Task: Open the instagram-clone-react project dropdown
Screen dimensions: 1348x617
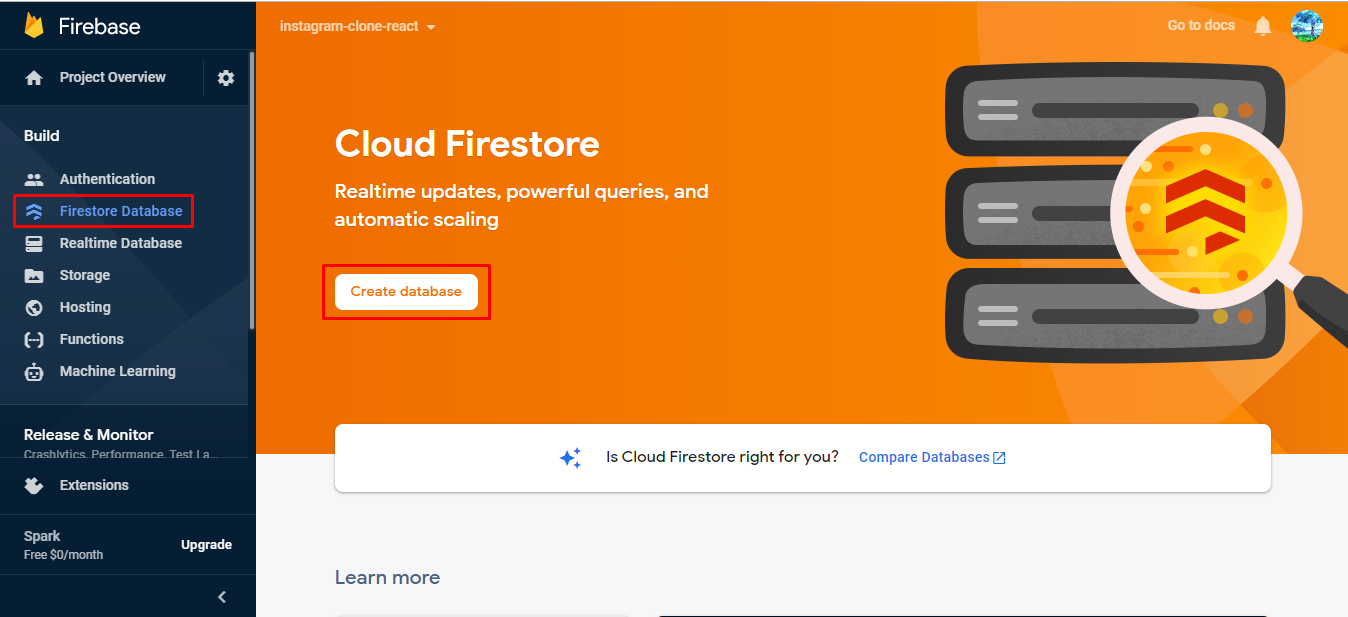Action: point(356,26)
